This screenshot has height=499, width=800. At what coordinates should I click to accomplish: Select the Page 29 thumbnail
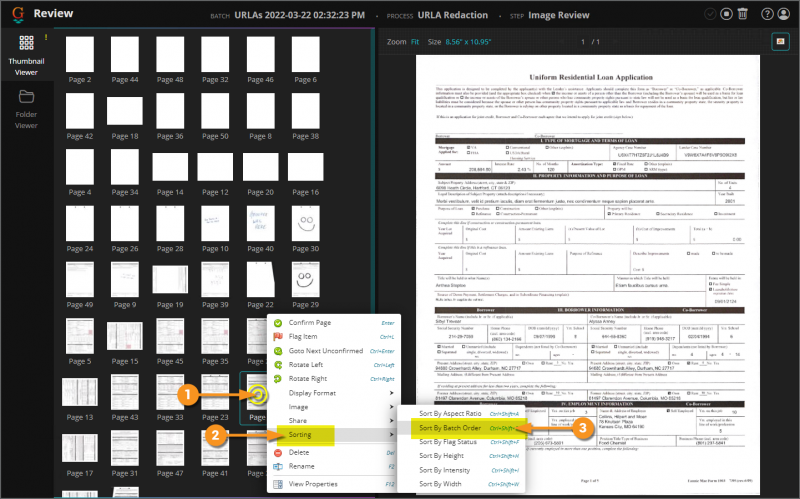coord(306,279)
